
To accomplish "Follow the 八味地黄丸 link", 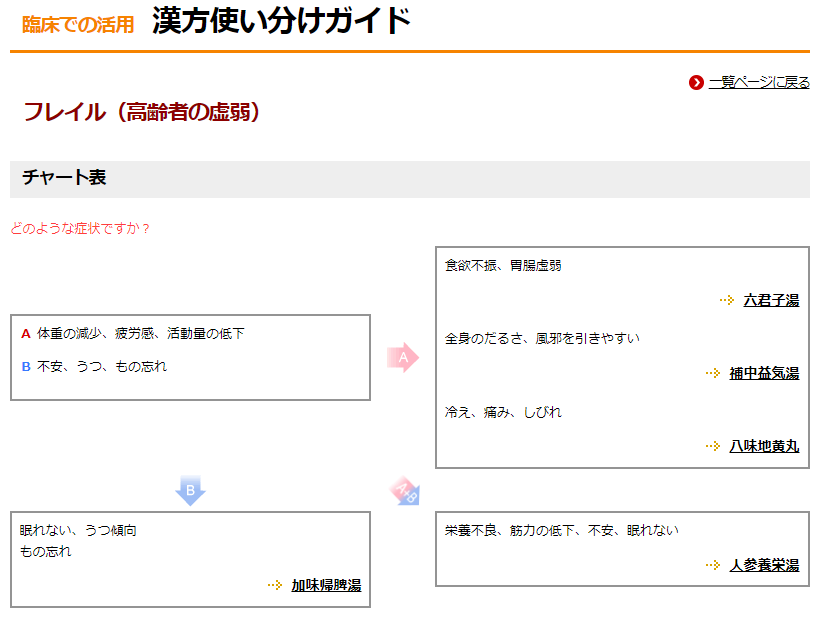I will coord(764,446).
